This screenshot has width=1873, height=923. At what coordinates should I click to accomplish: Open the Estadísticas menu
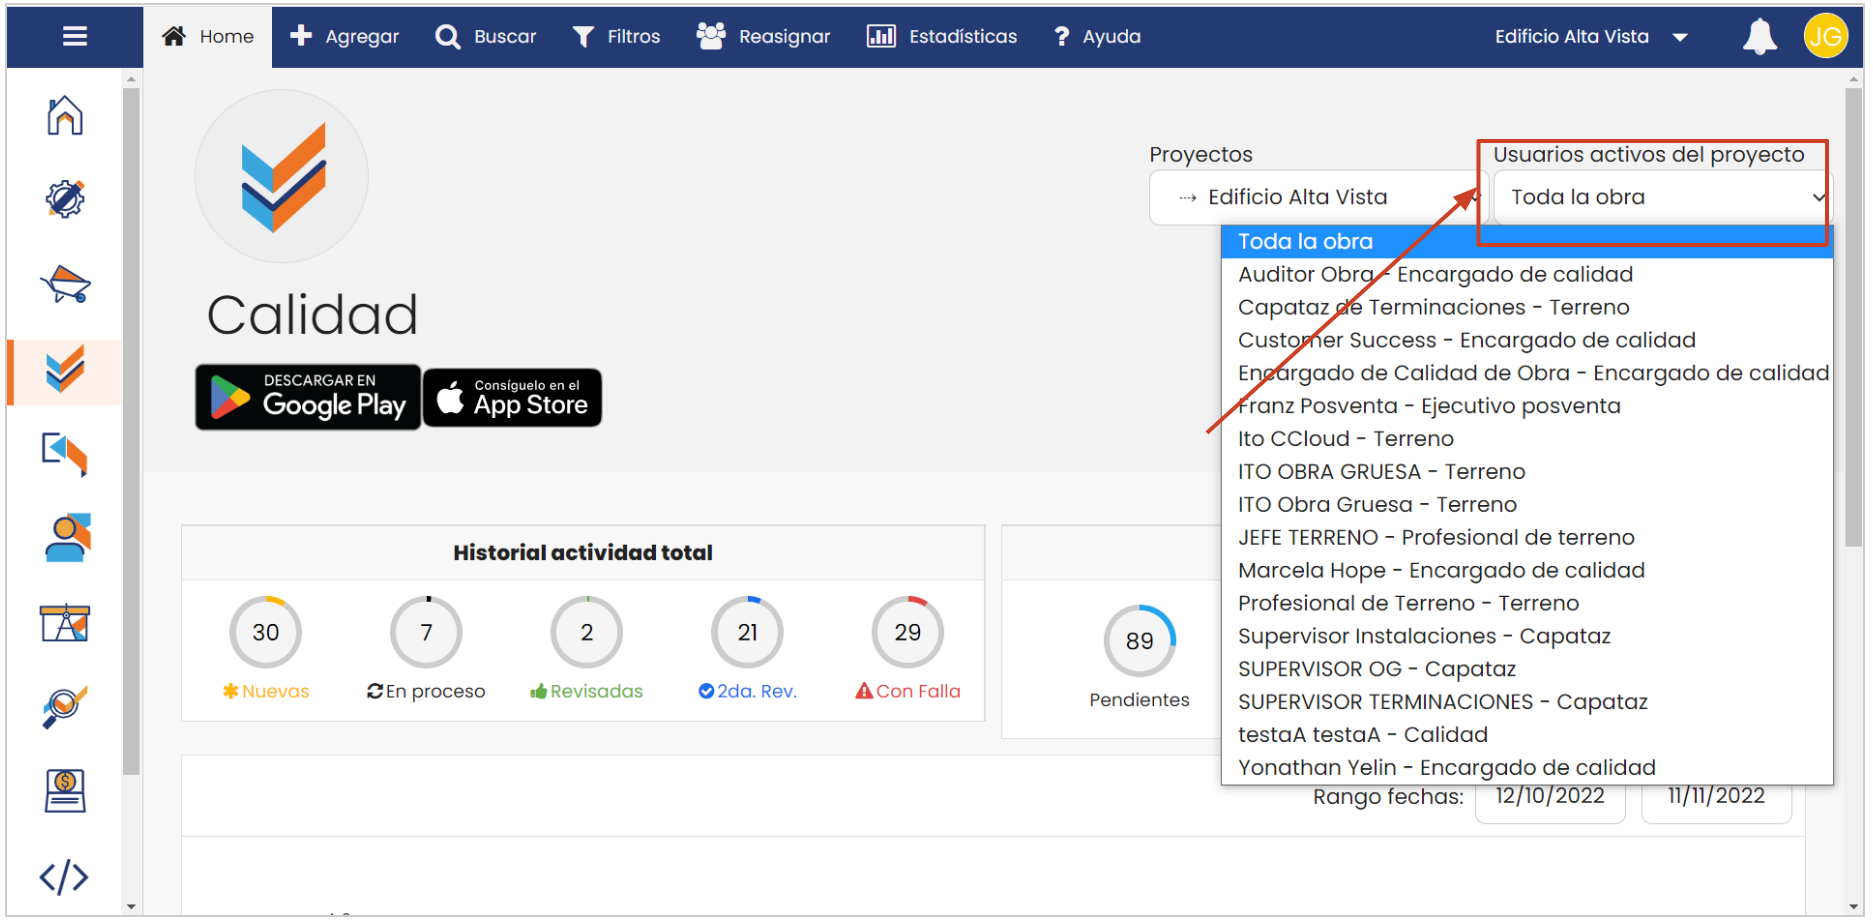point(942,37)
